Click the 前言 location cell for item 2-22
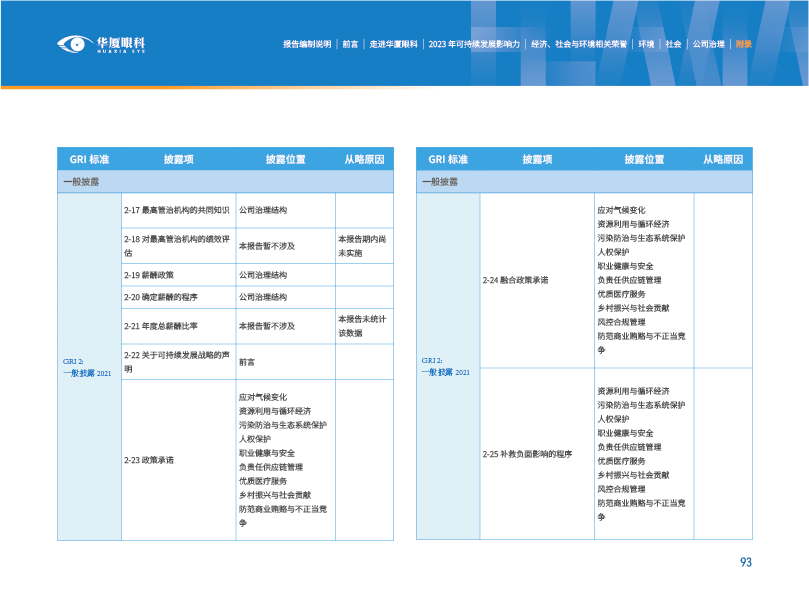 tap(245, 362)
